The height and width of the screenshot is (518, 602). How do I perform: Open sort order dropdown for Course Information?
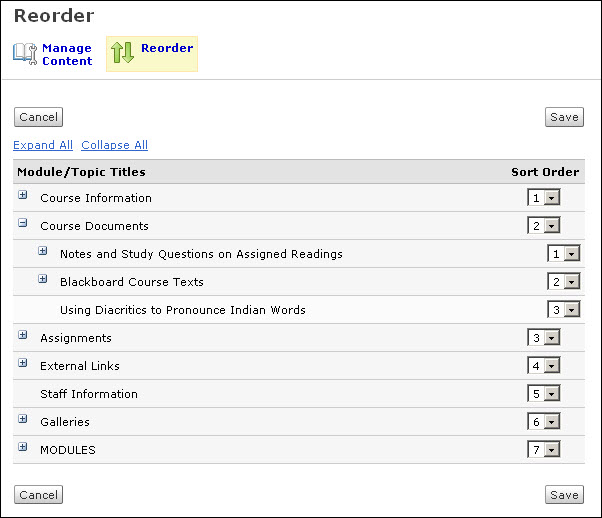click(543, 198)
